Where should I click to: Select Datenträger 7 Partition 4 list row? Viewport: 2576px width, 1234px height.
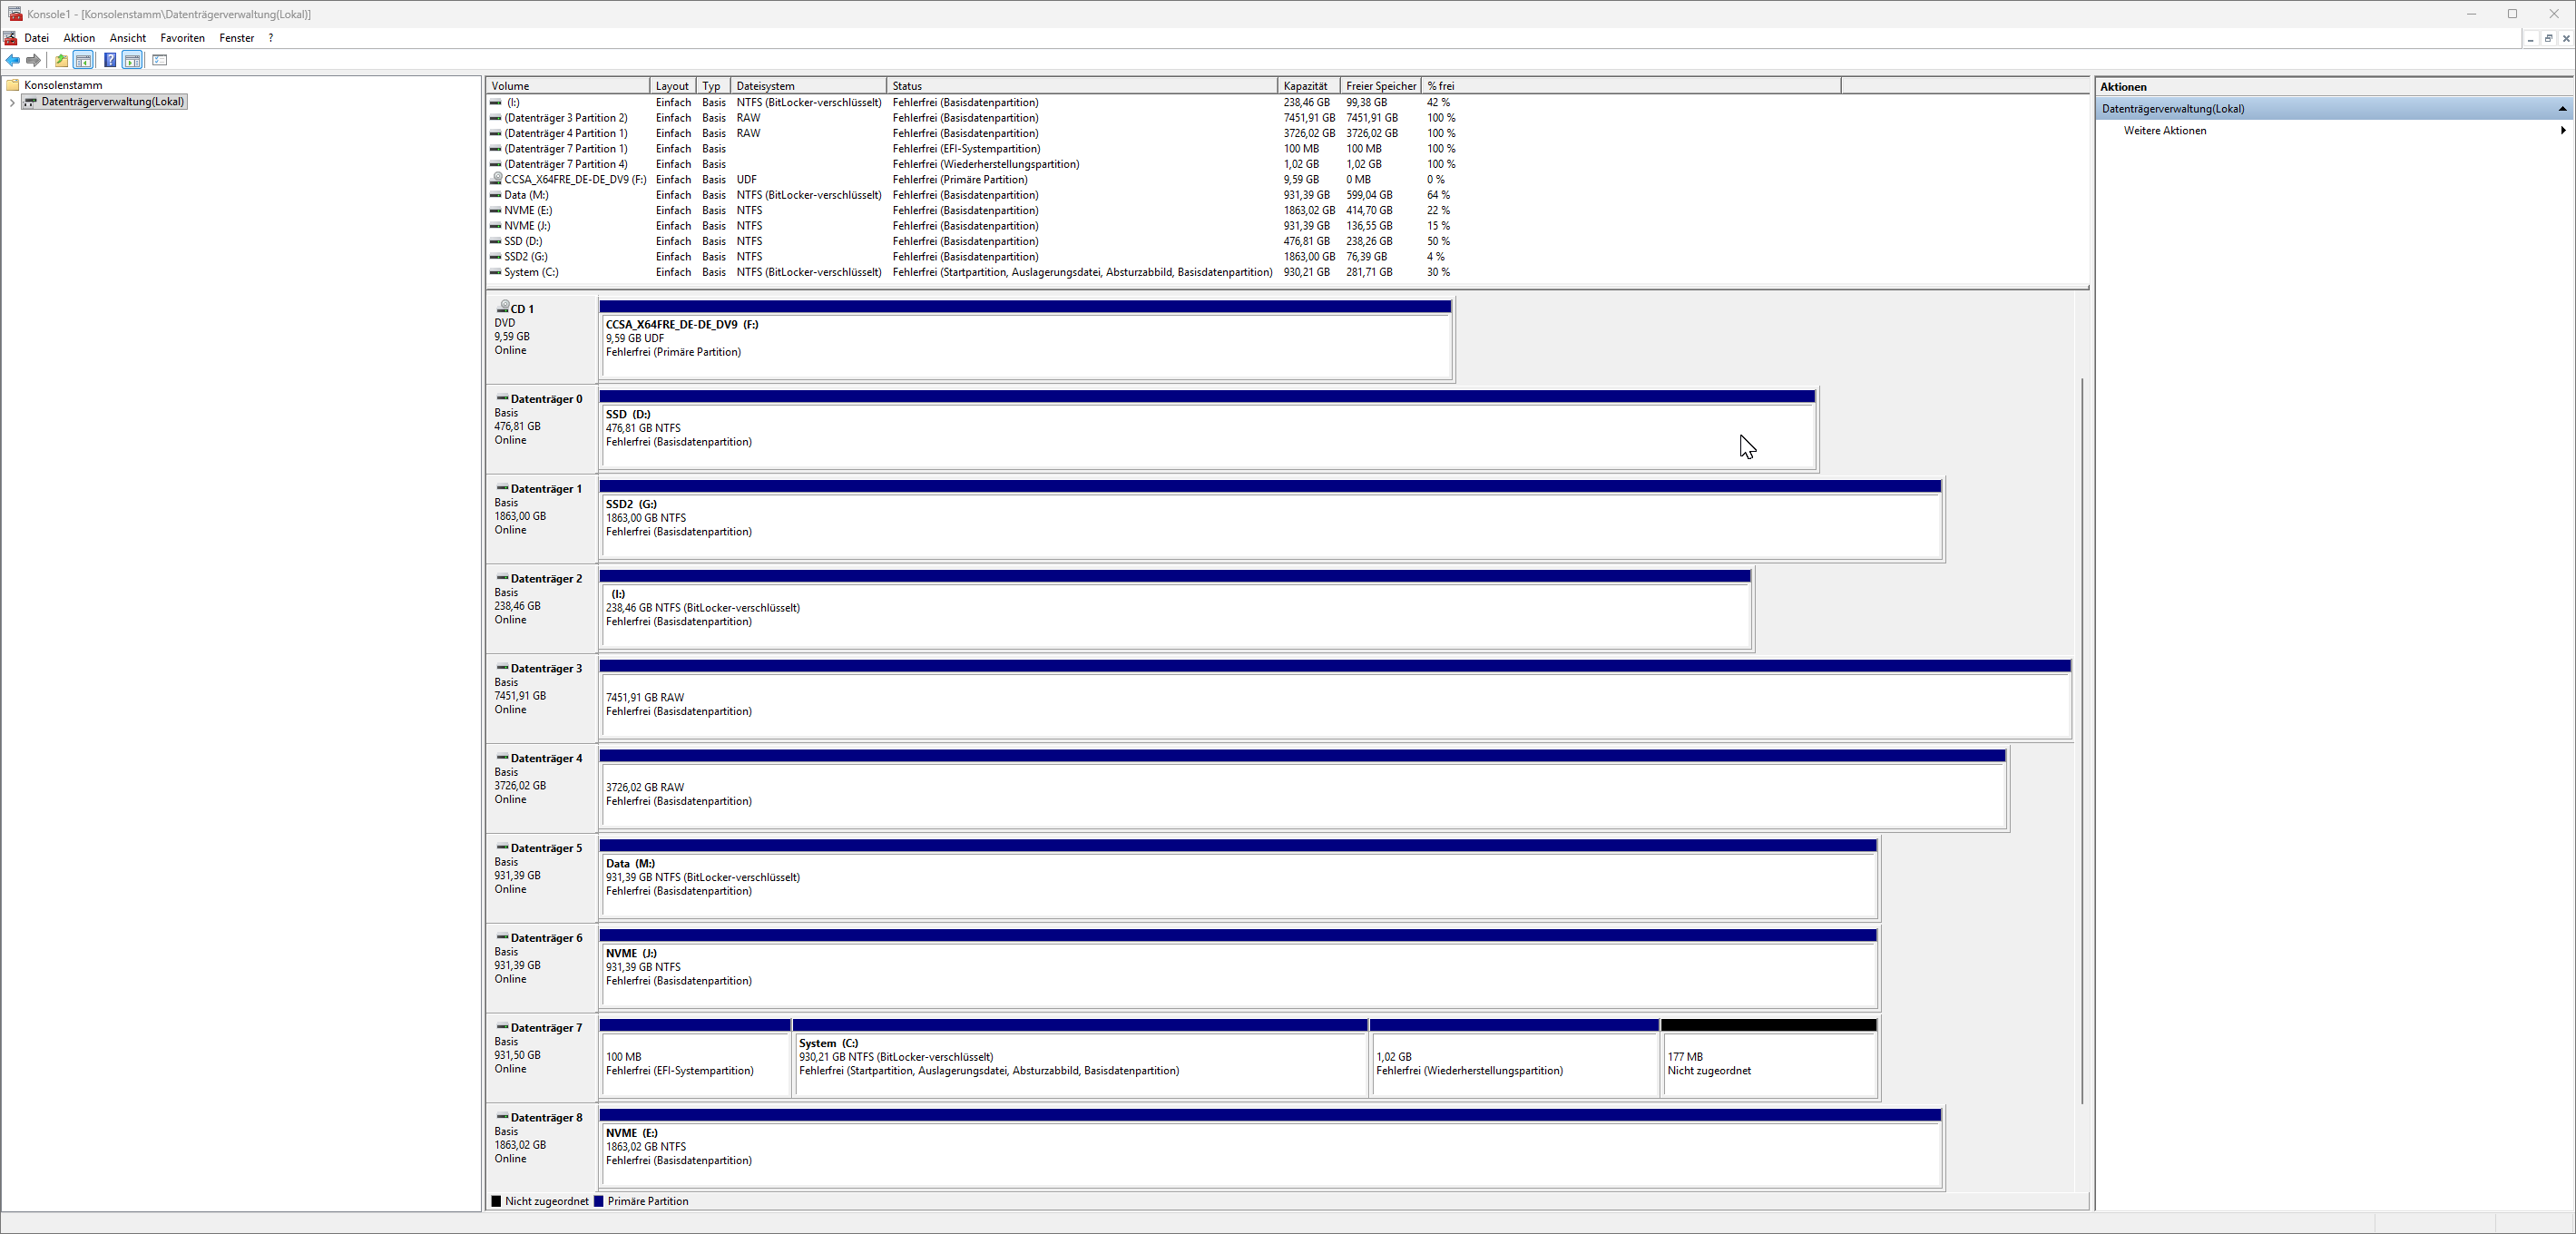click(x=972, y=164)
